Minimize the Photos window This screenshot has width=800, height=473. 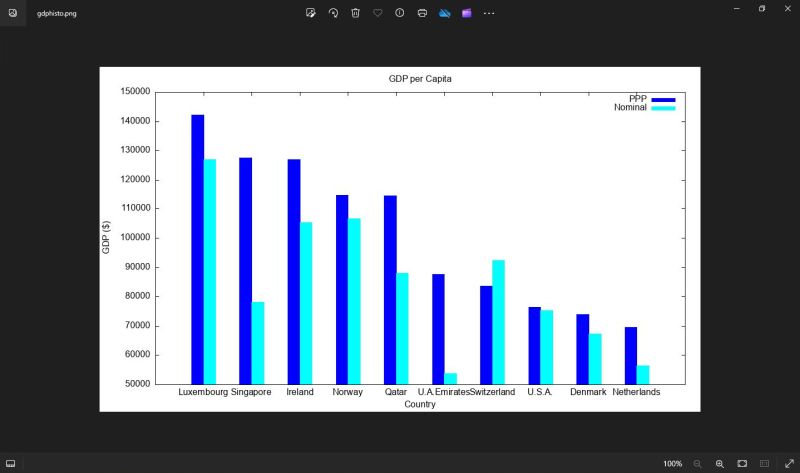pyautogui.click(x=737, y=9)
